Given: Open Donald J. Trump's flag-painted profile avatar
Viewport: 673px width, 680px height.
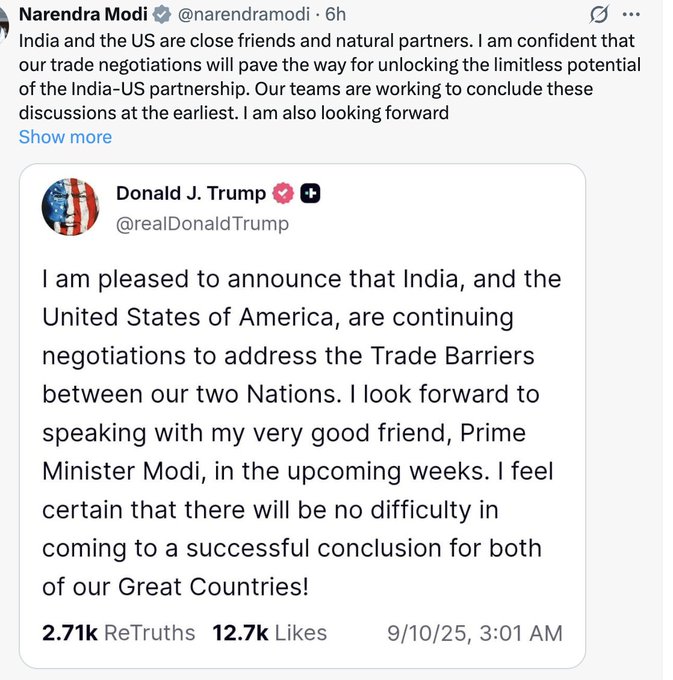Looking at the screenshot, I should pyautogui.click(x=70, y=207).
